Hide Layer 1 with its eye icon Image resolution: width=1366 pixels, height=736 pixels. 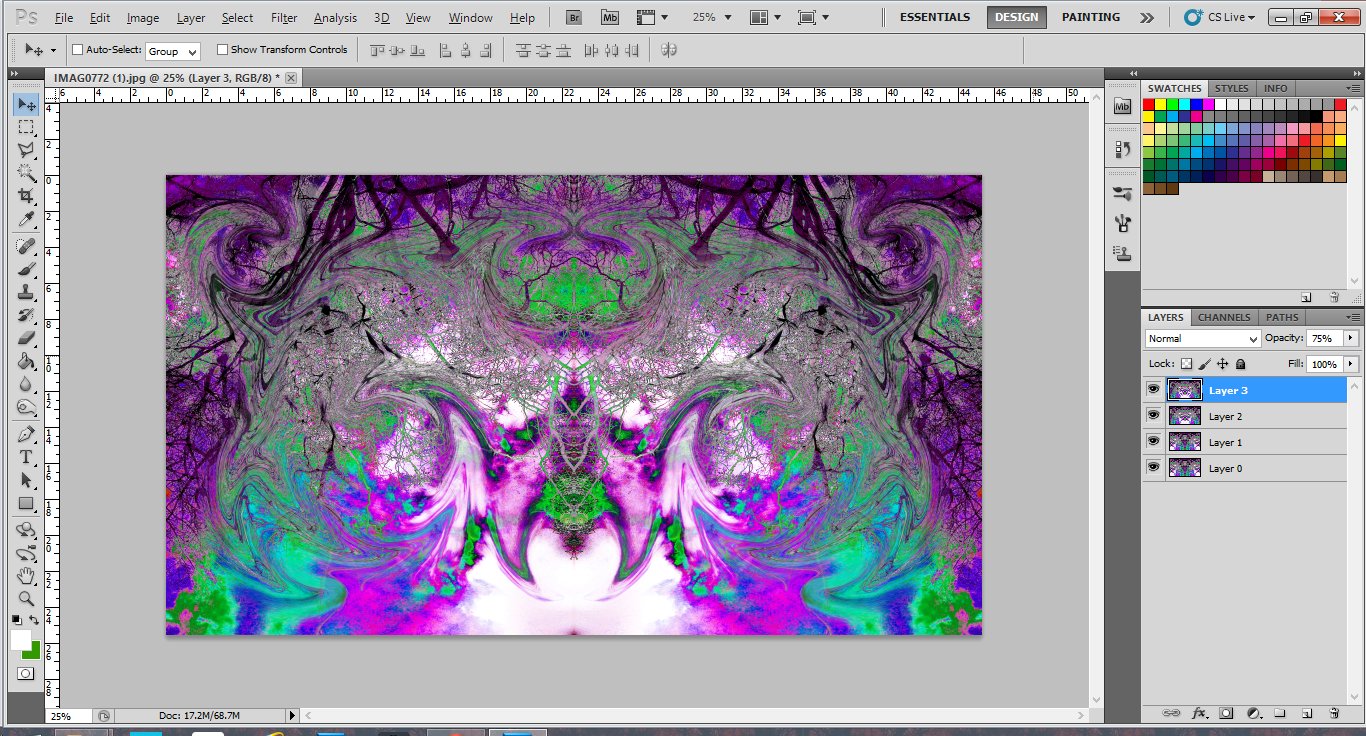[1154, 442]
